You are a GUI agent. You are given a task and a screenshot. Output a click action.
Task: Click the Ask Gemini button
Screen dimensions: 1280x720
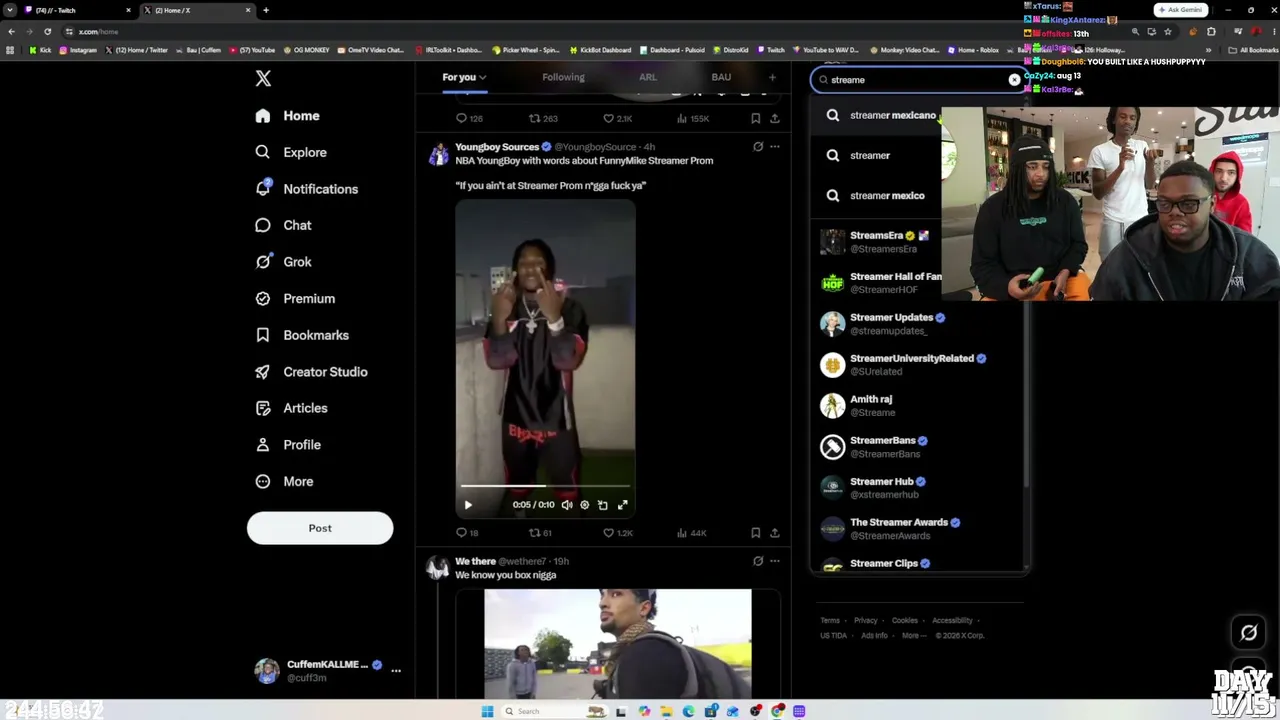1180,10
